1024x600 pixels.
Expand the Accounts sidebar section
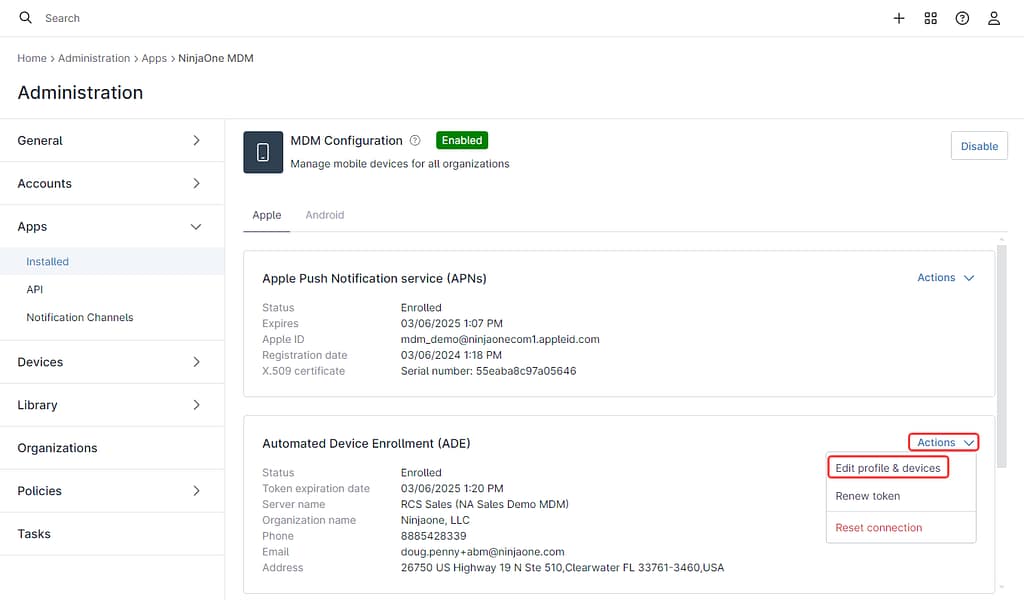click(110, 184)
